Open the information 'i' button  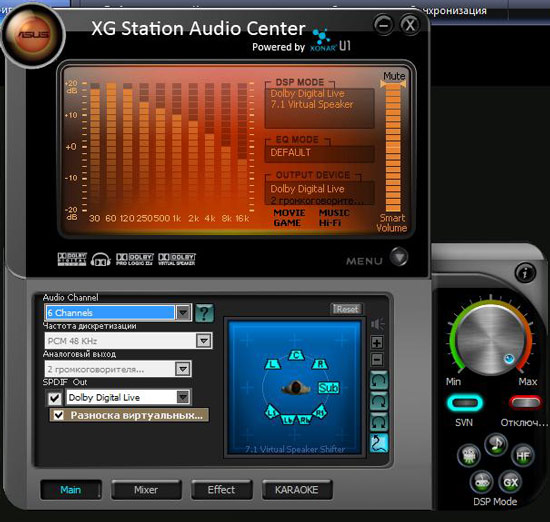coord(525,273)
